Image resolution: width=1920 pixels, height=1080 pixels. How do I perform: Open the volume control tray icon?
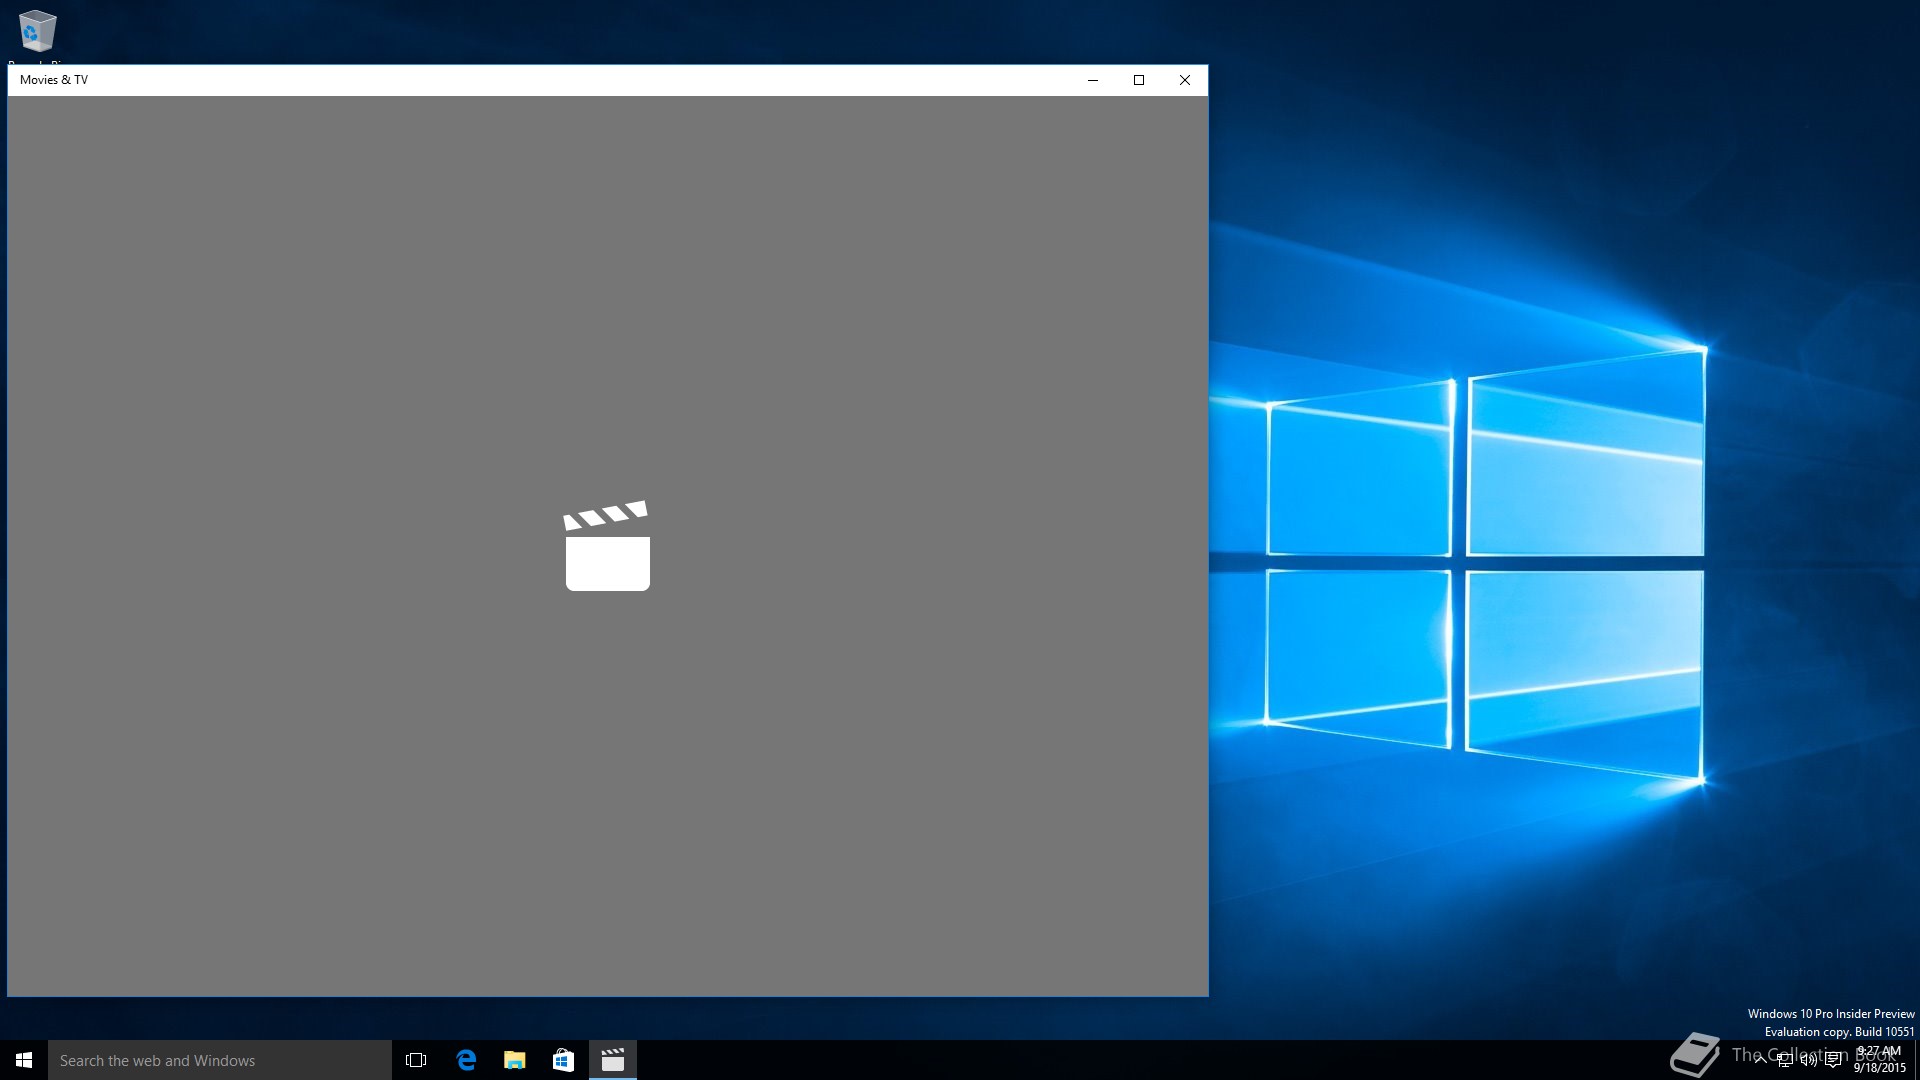pos(1809,1060)
